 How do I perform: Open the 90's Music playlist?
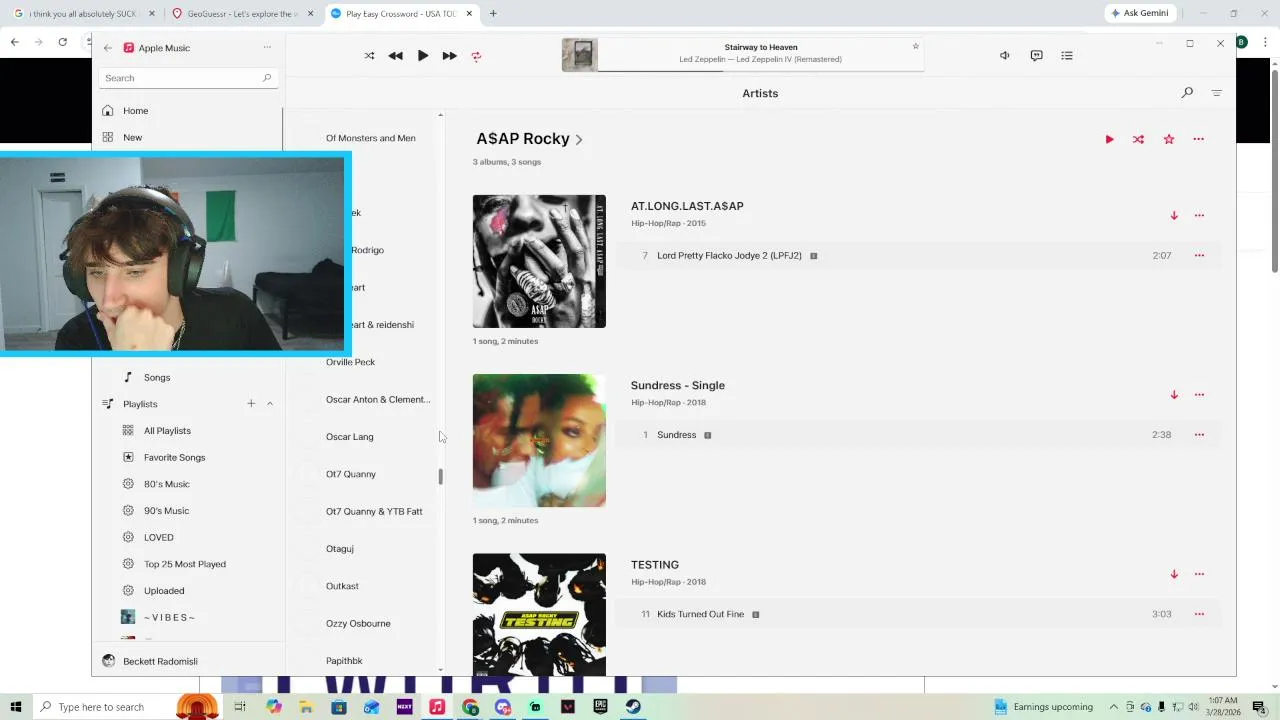pos(166,511)
